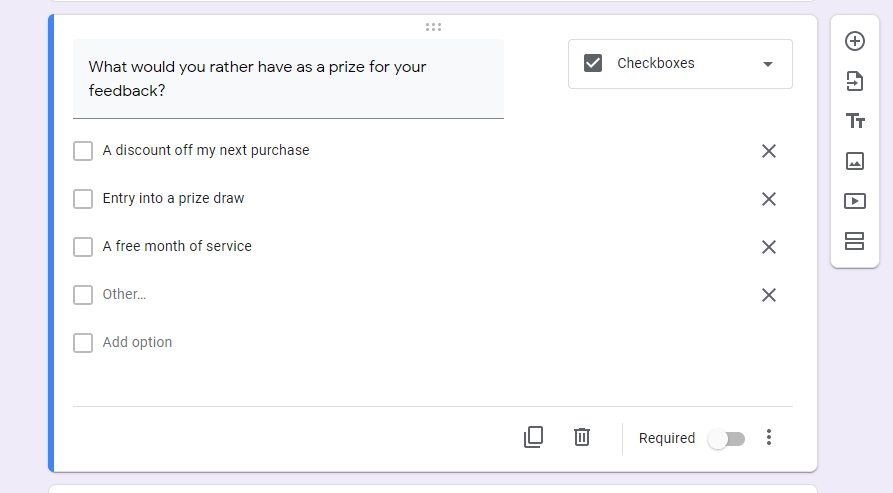Open the Import questions icon
This screenshot has width=893, height=493.
click(854, 81)
